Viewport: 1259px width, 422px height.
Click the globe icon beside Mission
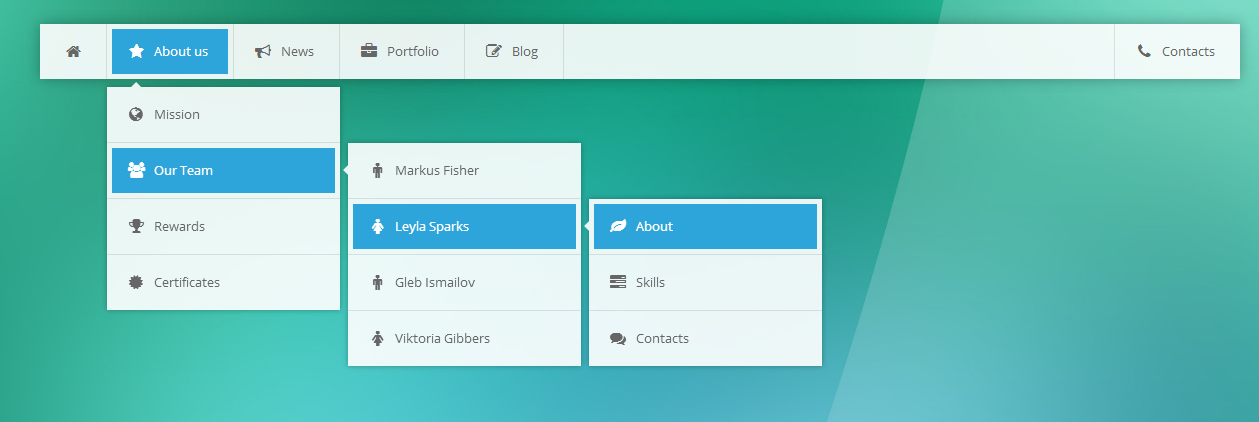[136, 114]
